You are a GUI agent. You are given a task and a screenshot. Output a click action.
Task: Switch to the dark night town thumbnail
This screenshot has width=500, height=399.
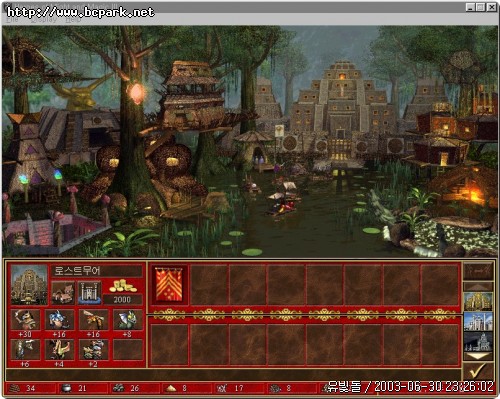point(478,342)
